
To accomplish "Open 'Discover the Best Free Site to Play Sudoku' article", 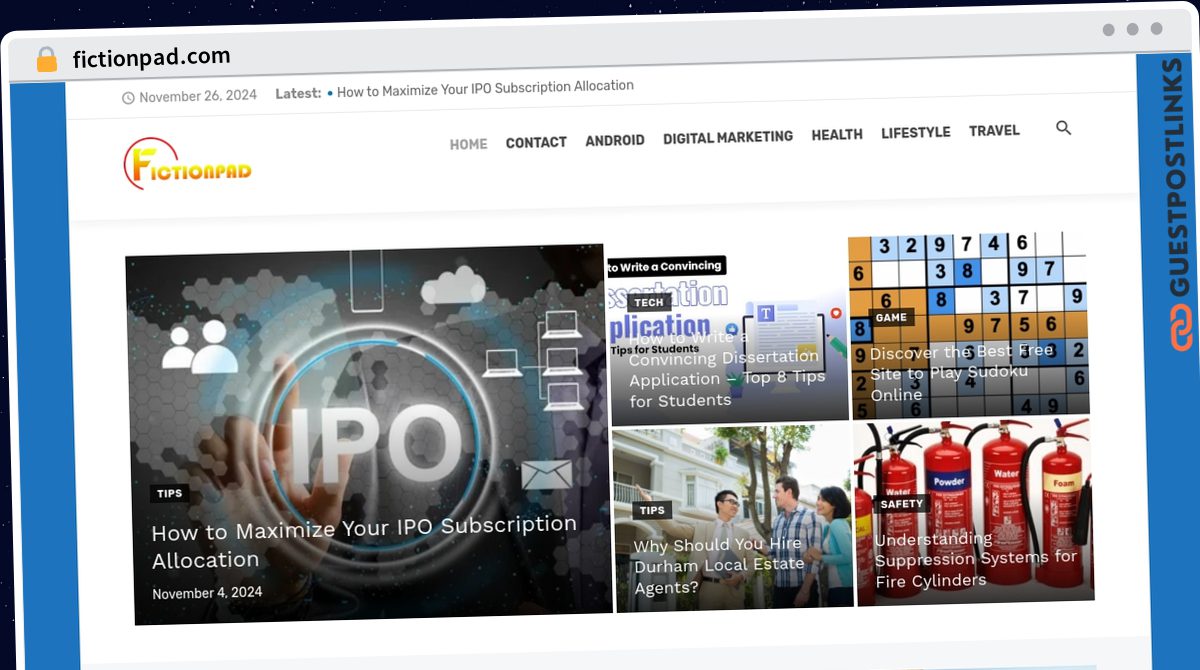I will click(962, 372).
